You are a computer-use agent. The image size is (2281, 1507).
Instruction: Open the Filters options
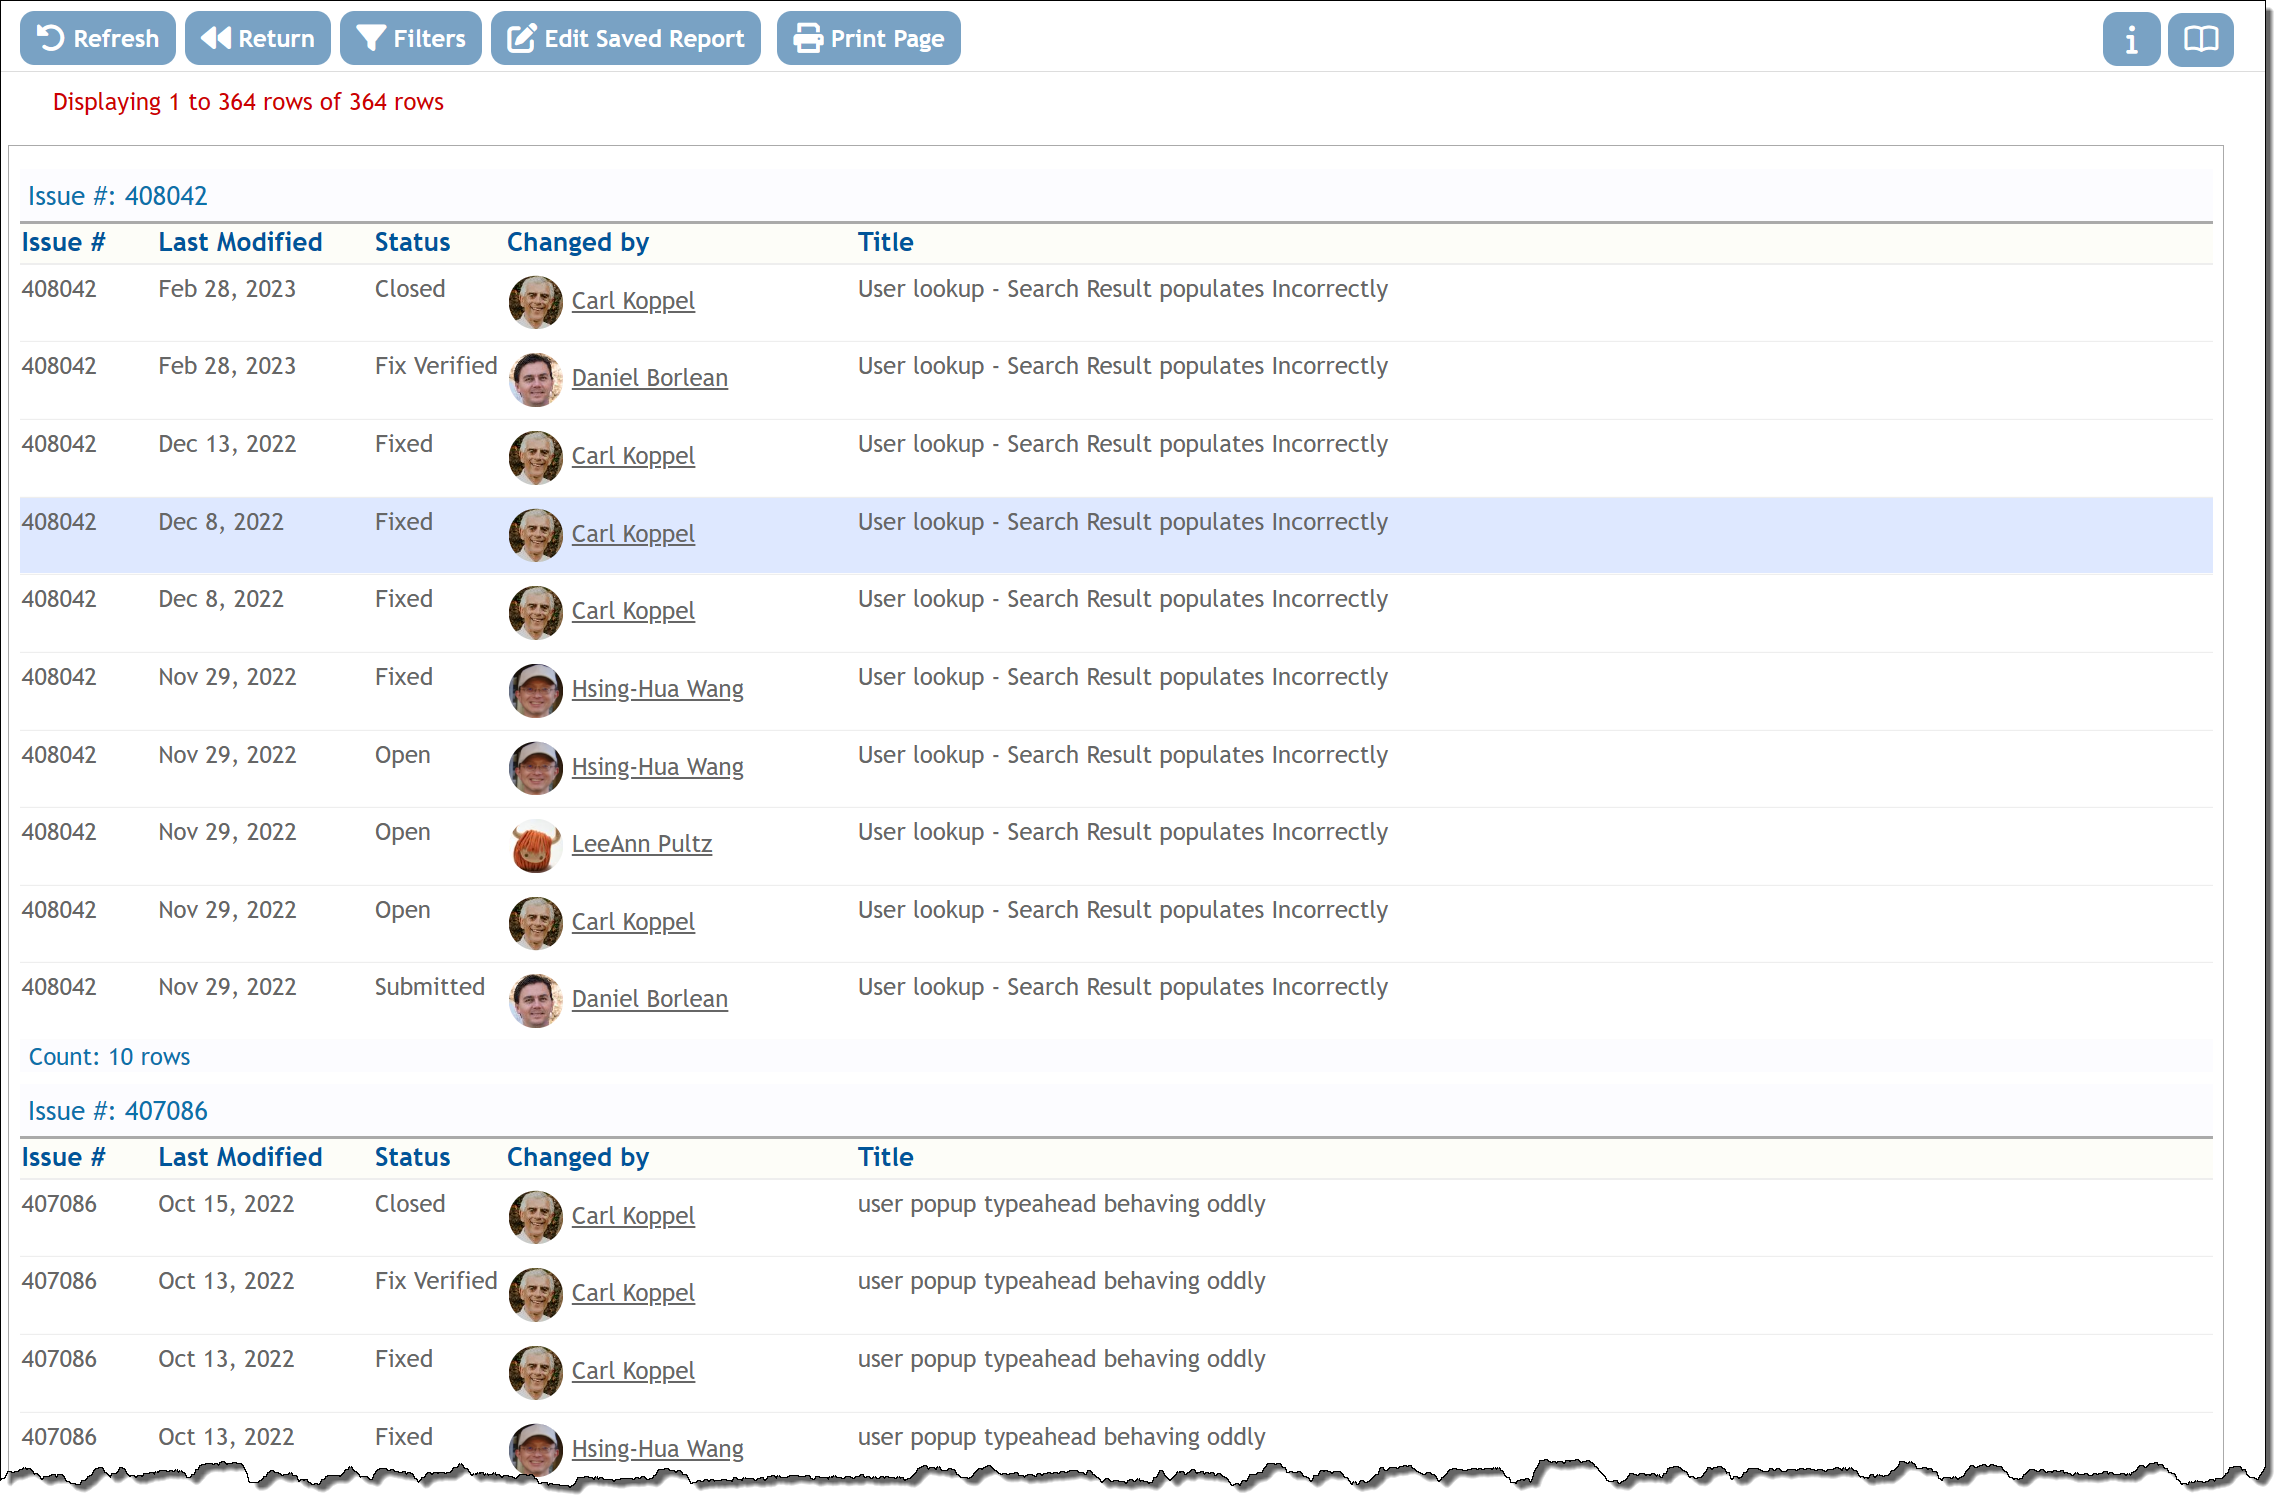pyautogui.click(x=410, y=39)
